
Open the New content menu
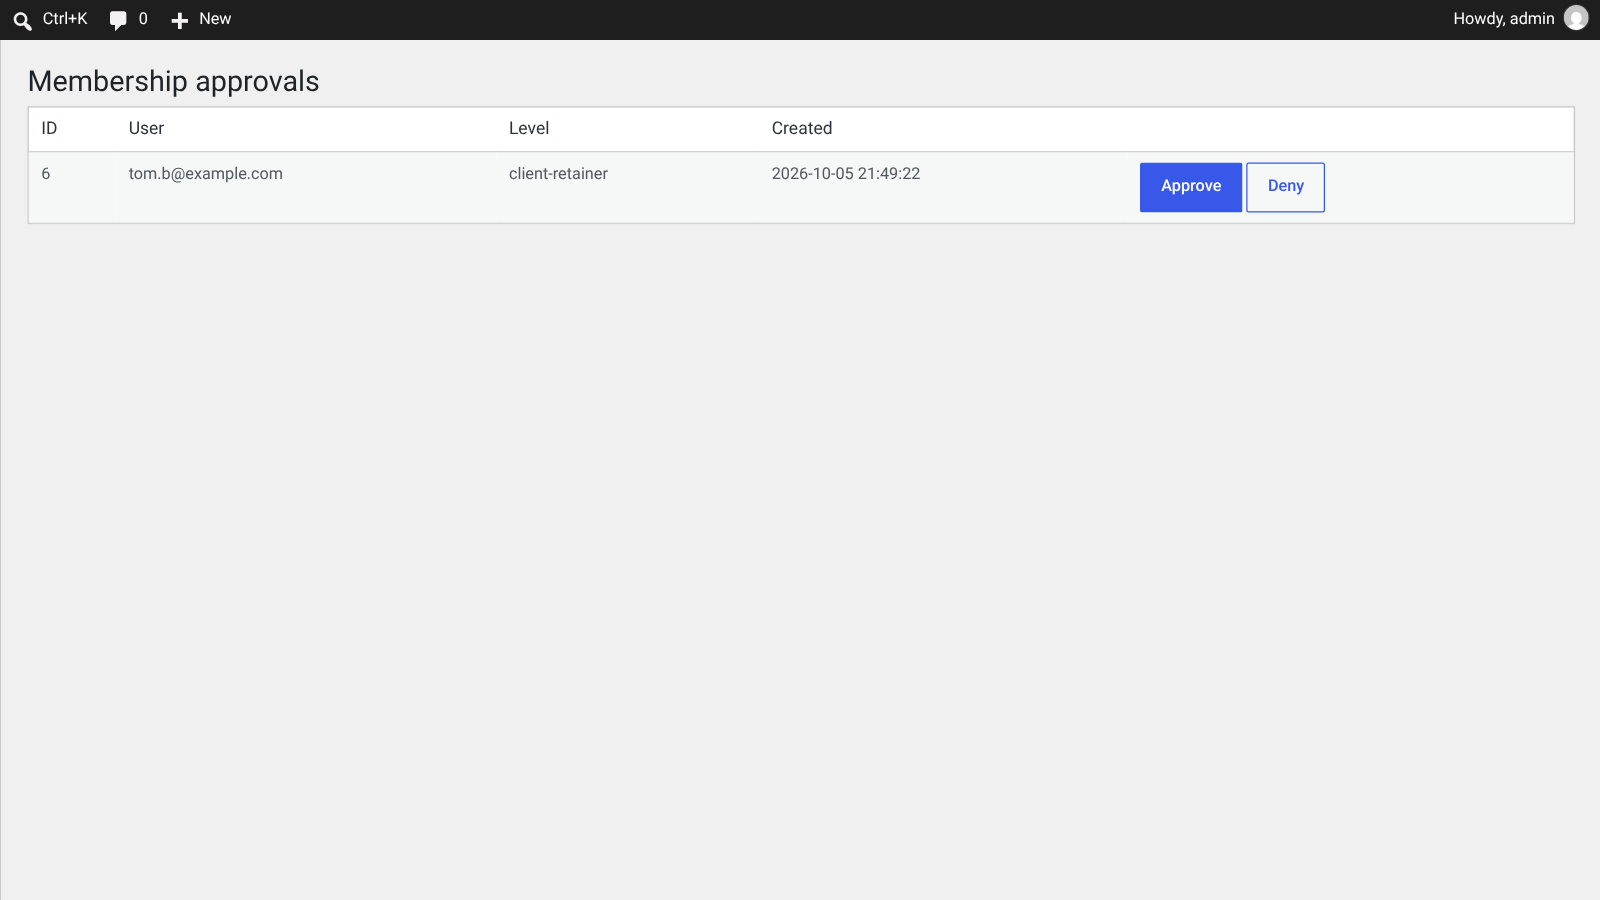click(x=201, y=19)
